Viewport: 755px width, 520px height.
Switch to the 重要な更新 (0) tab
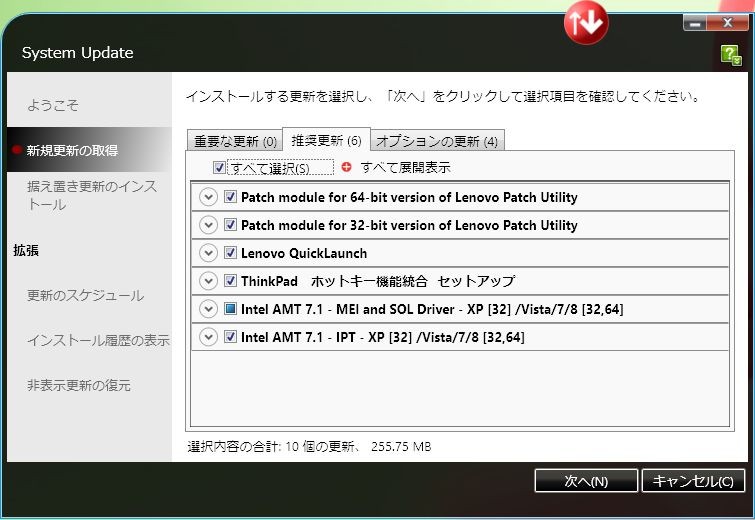[235, 141]
